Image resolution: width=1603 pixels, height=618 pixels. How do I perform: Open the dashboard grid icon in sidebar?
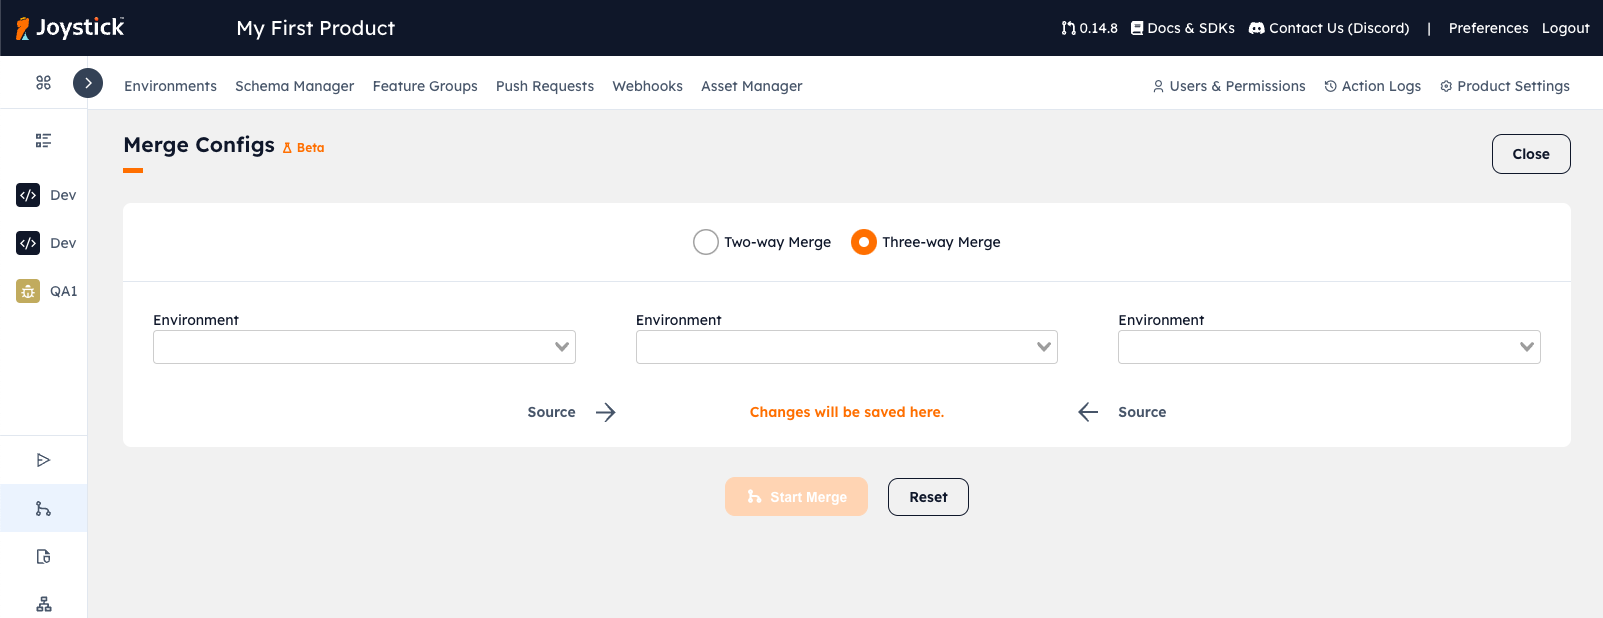tap(43, 83)
